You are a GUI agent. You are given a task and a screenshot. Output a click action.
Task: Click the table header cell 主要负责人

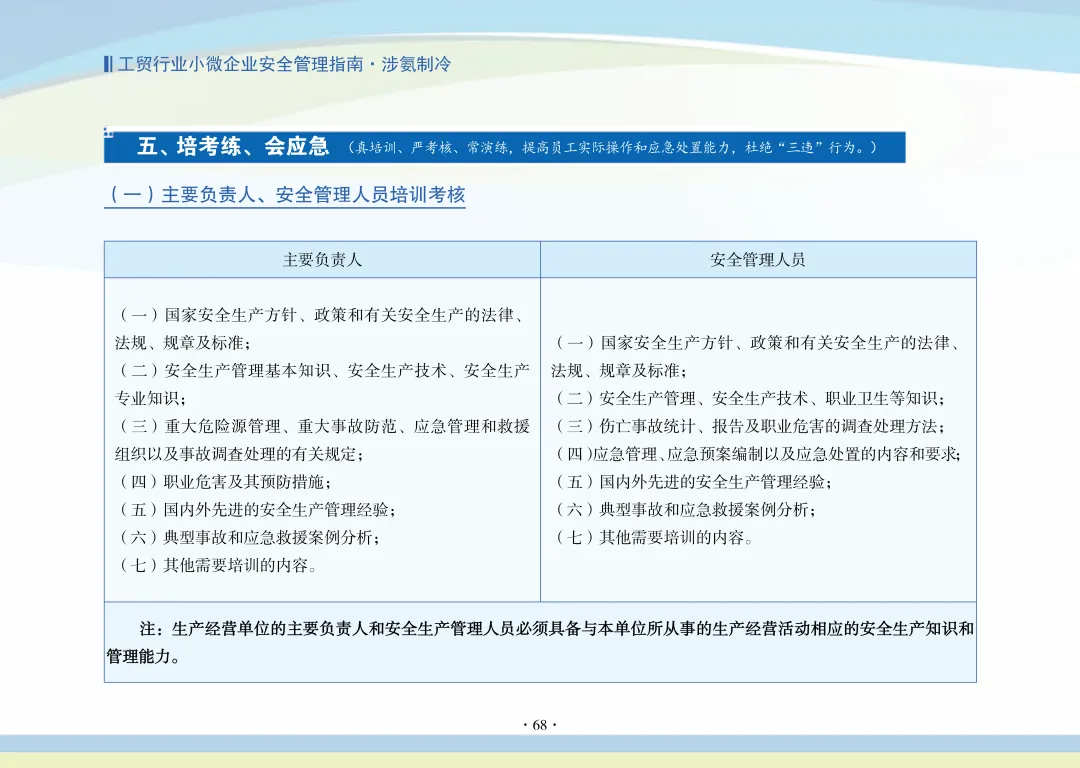pyautogui.click(x=322, y=260)
